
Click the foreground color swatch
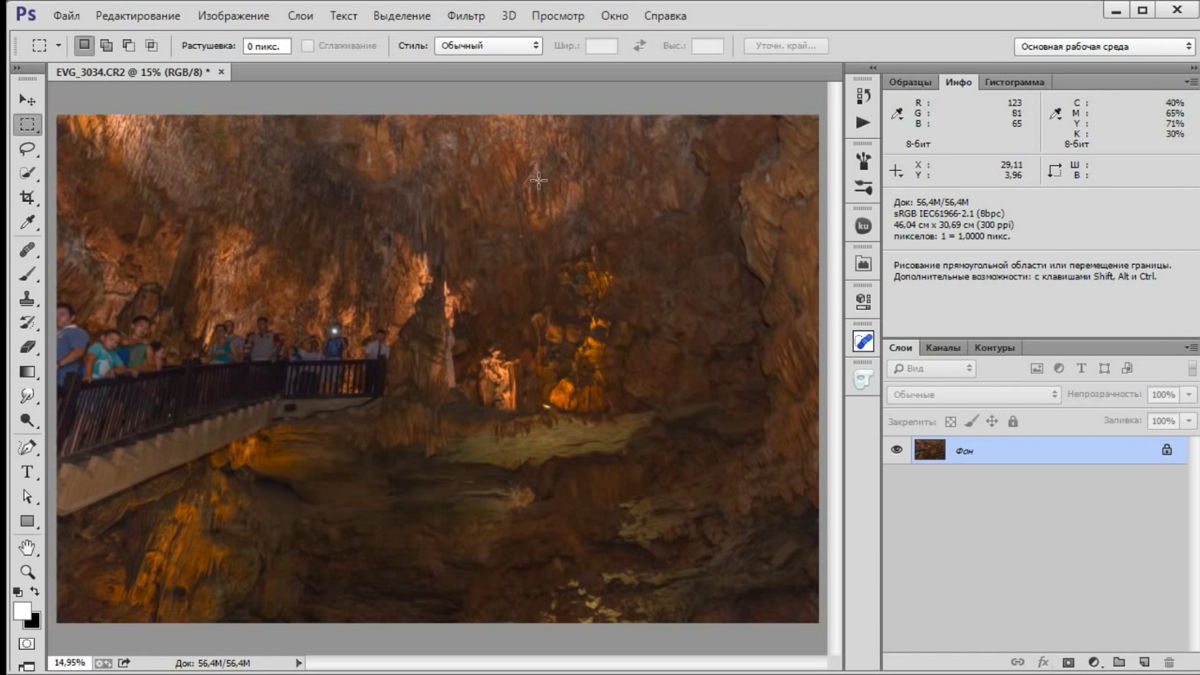click(22, 611)
